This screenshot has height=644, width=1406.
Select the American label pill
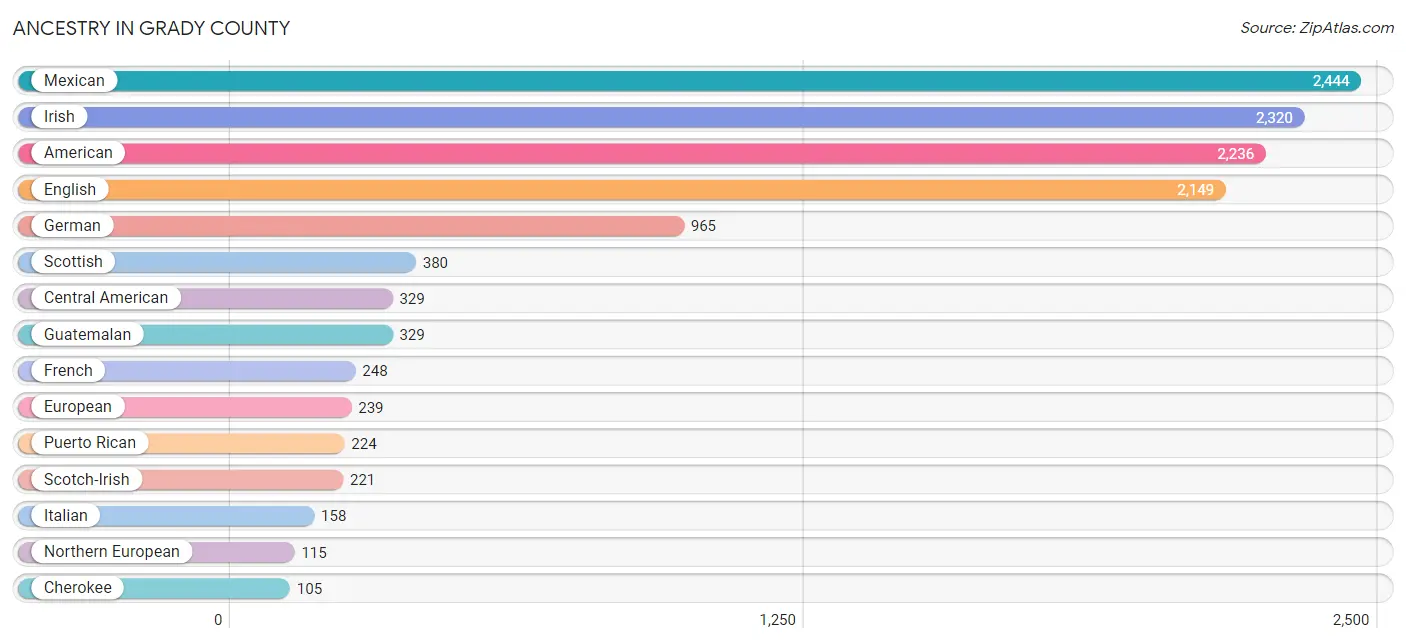point(78,153)
